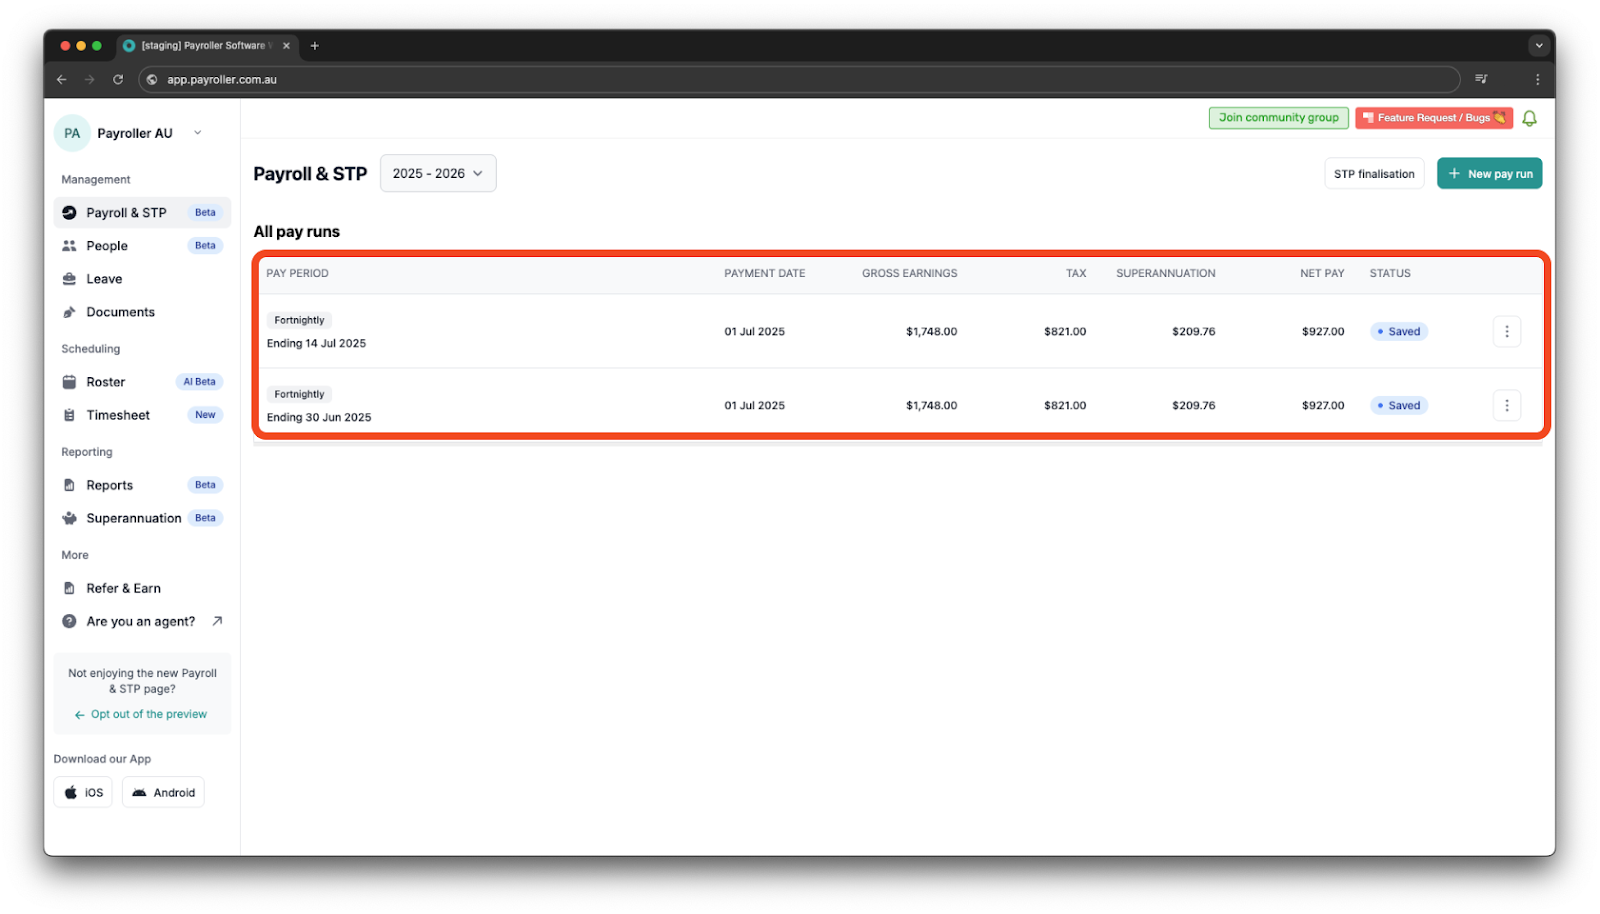Click the NET PAY column header
1600x914 pixels.
[1322, 273]
